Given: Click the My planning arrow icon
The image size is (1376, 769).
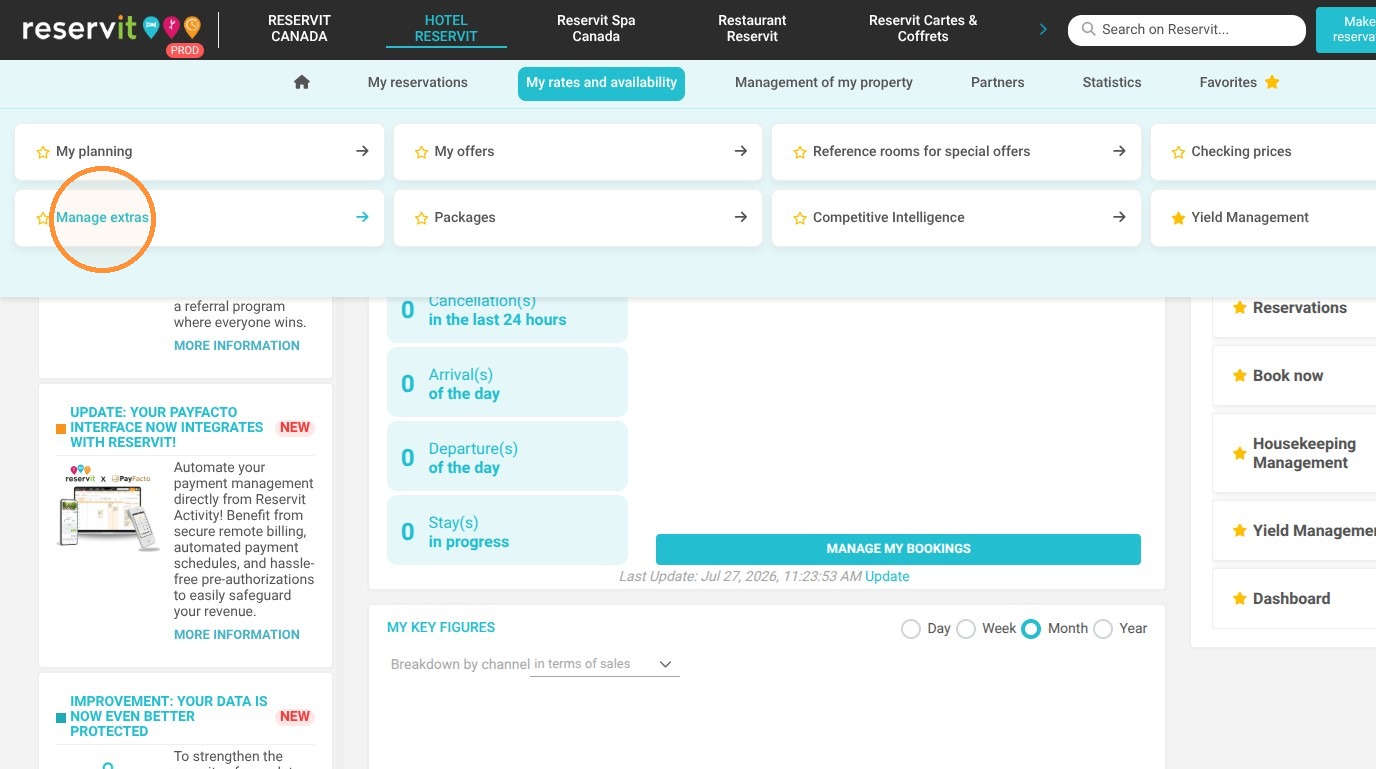Looking at the screenshot, I should (x=362, y=151).
